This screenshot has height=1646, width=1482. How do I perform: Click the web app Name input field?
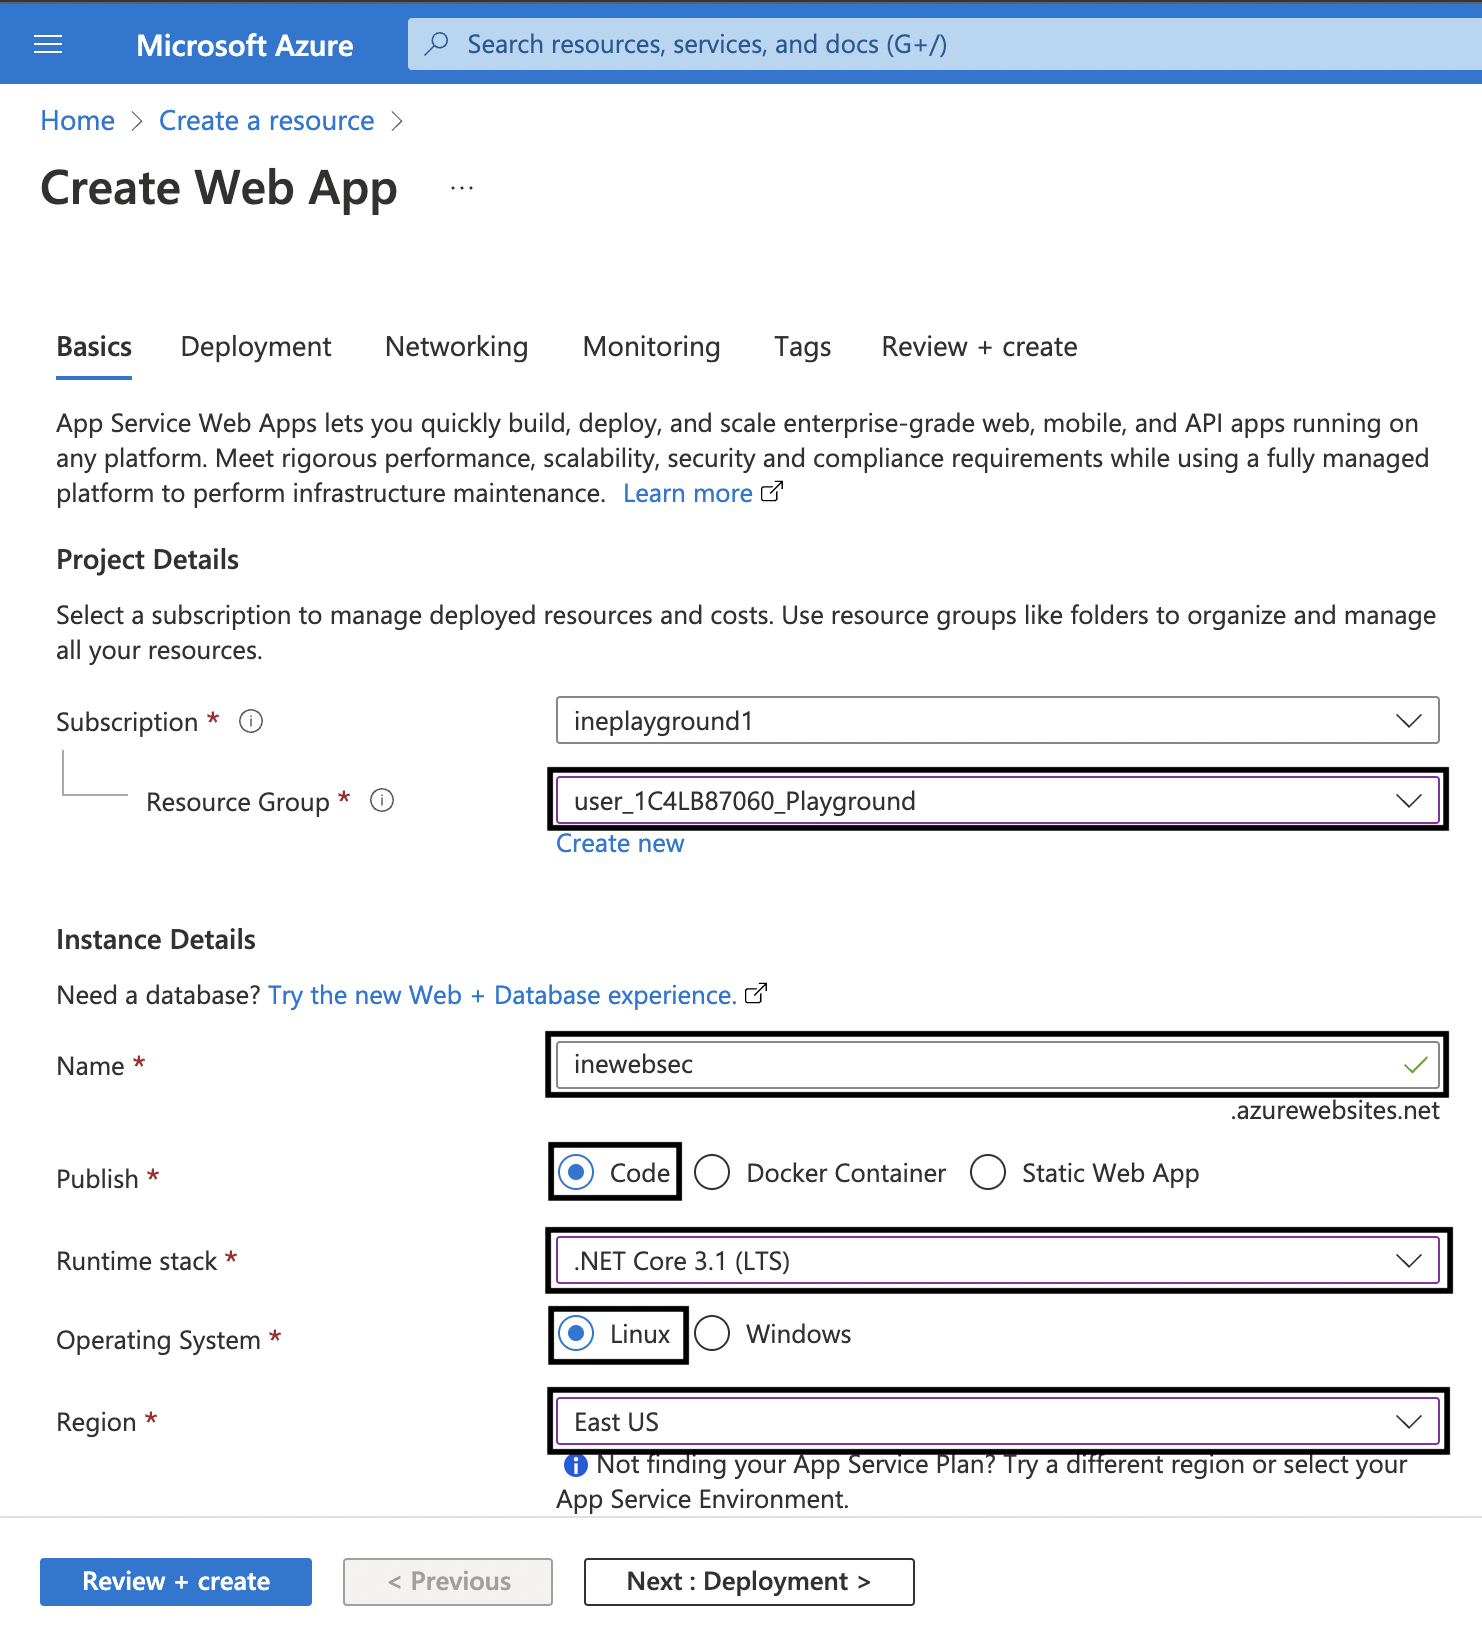pyautogui.click(x=980, y=1065)
